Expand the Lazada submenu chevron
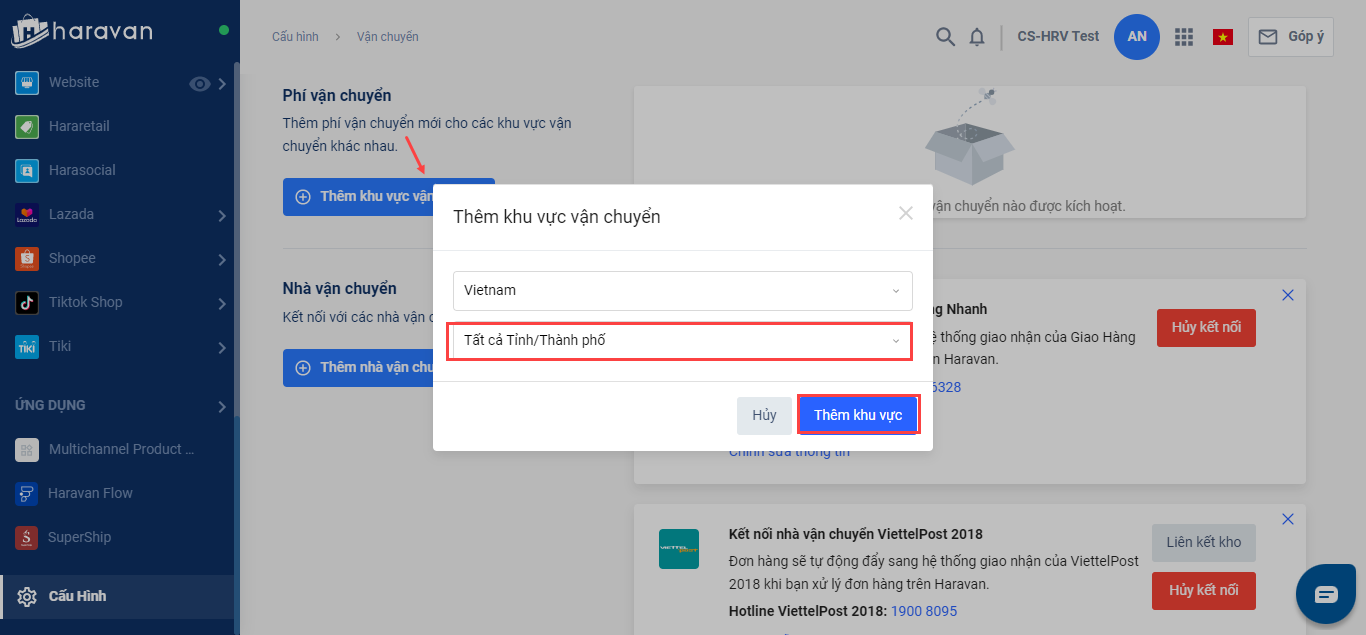The image size is (1366, 635). click(222, 216)
